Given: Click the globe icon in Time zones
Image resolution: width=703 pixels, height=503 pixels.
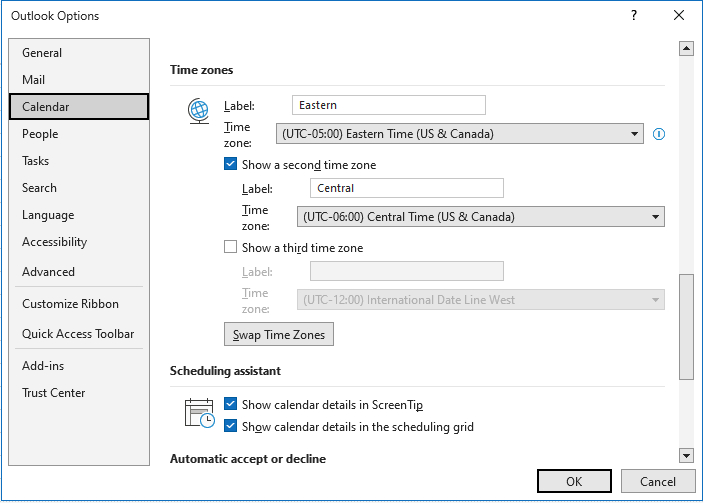Looking at the screenshot, I should [x=199, y=111].
